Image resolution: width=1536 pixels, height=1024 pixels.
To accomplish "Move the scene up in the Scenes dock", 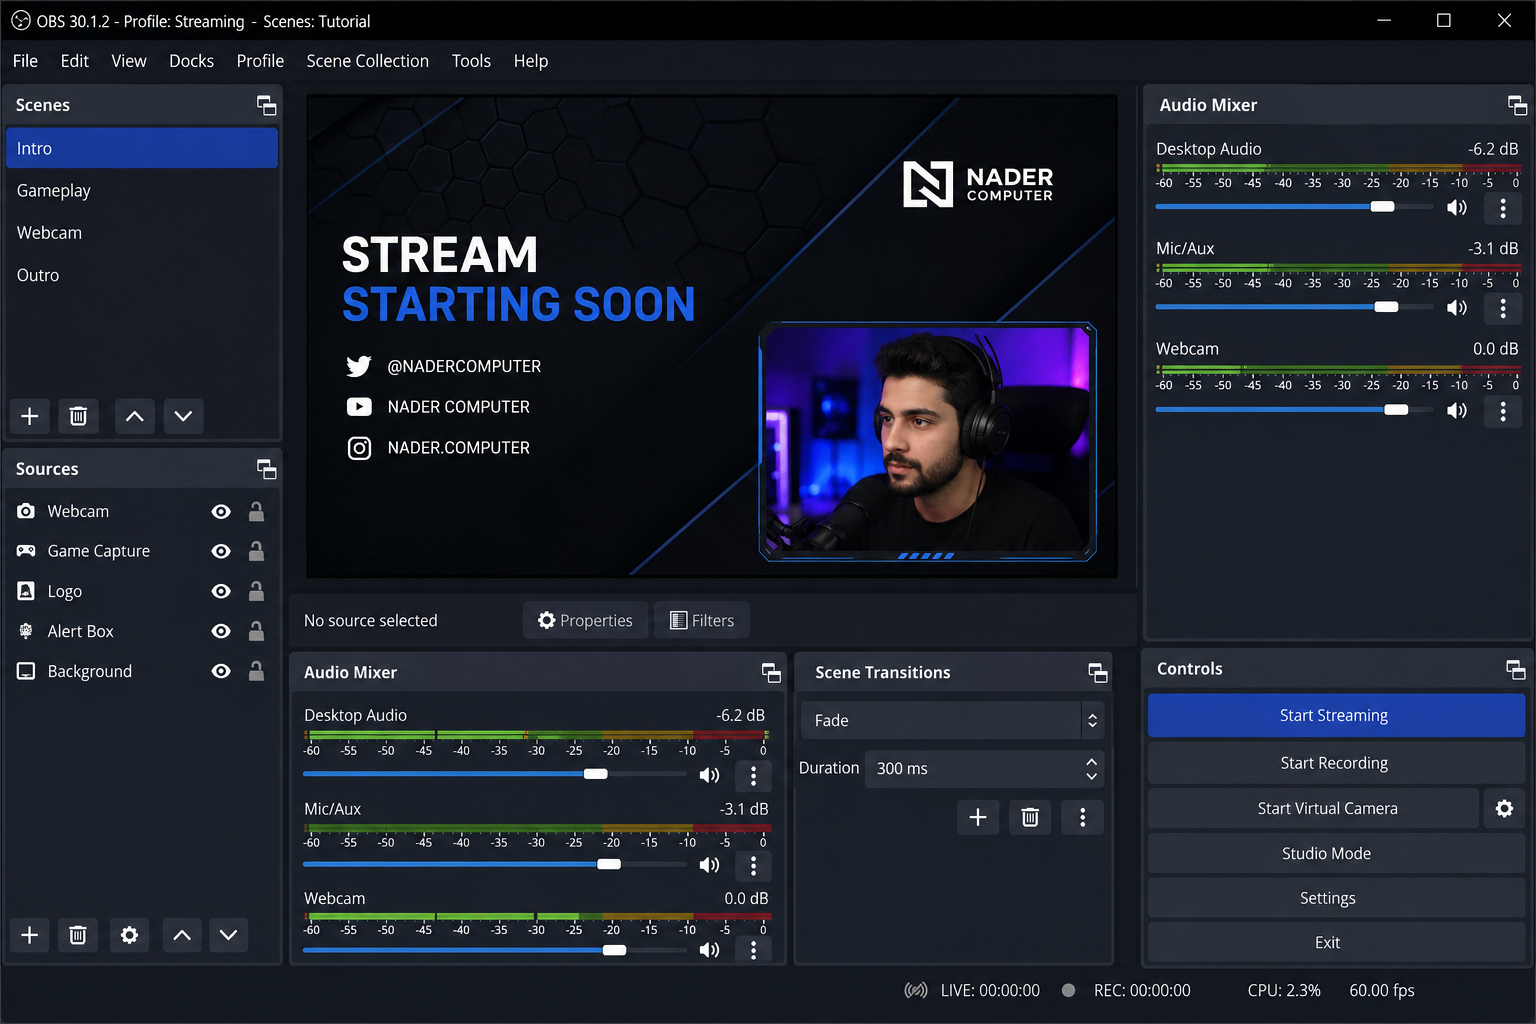I will point(135,416).
